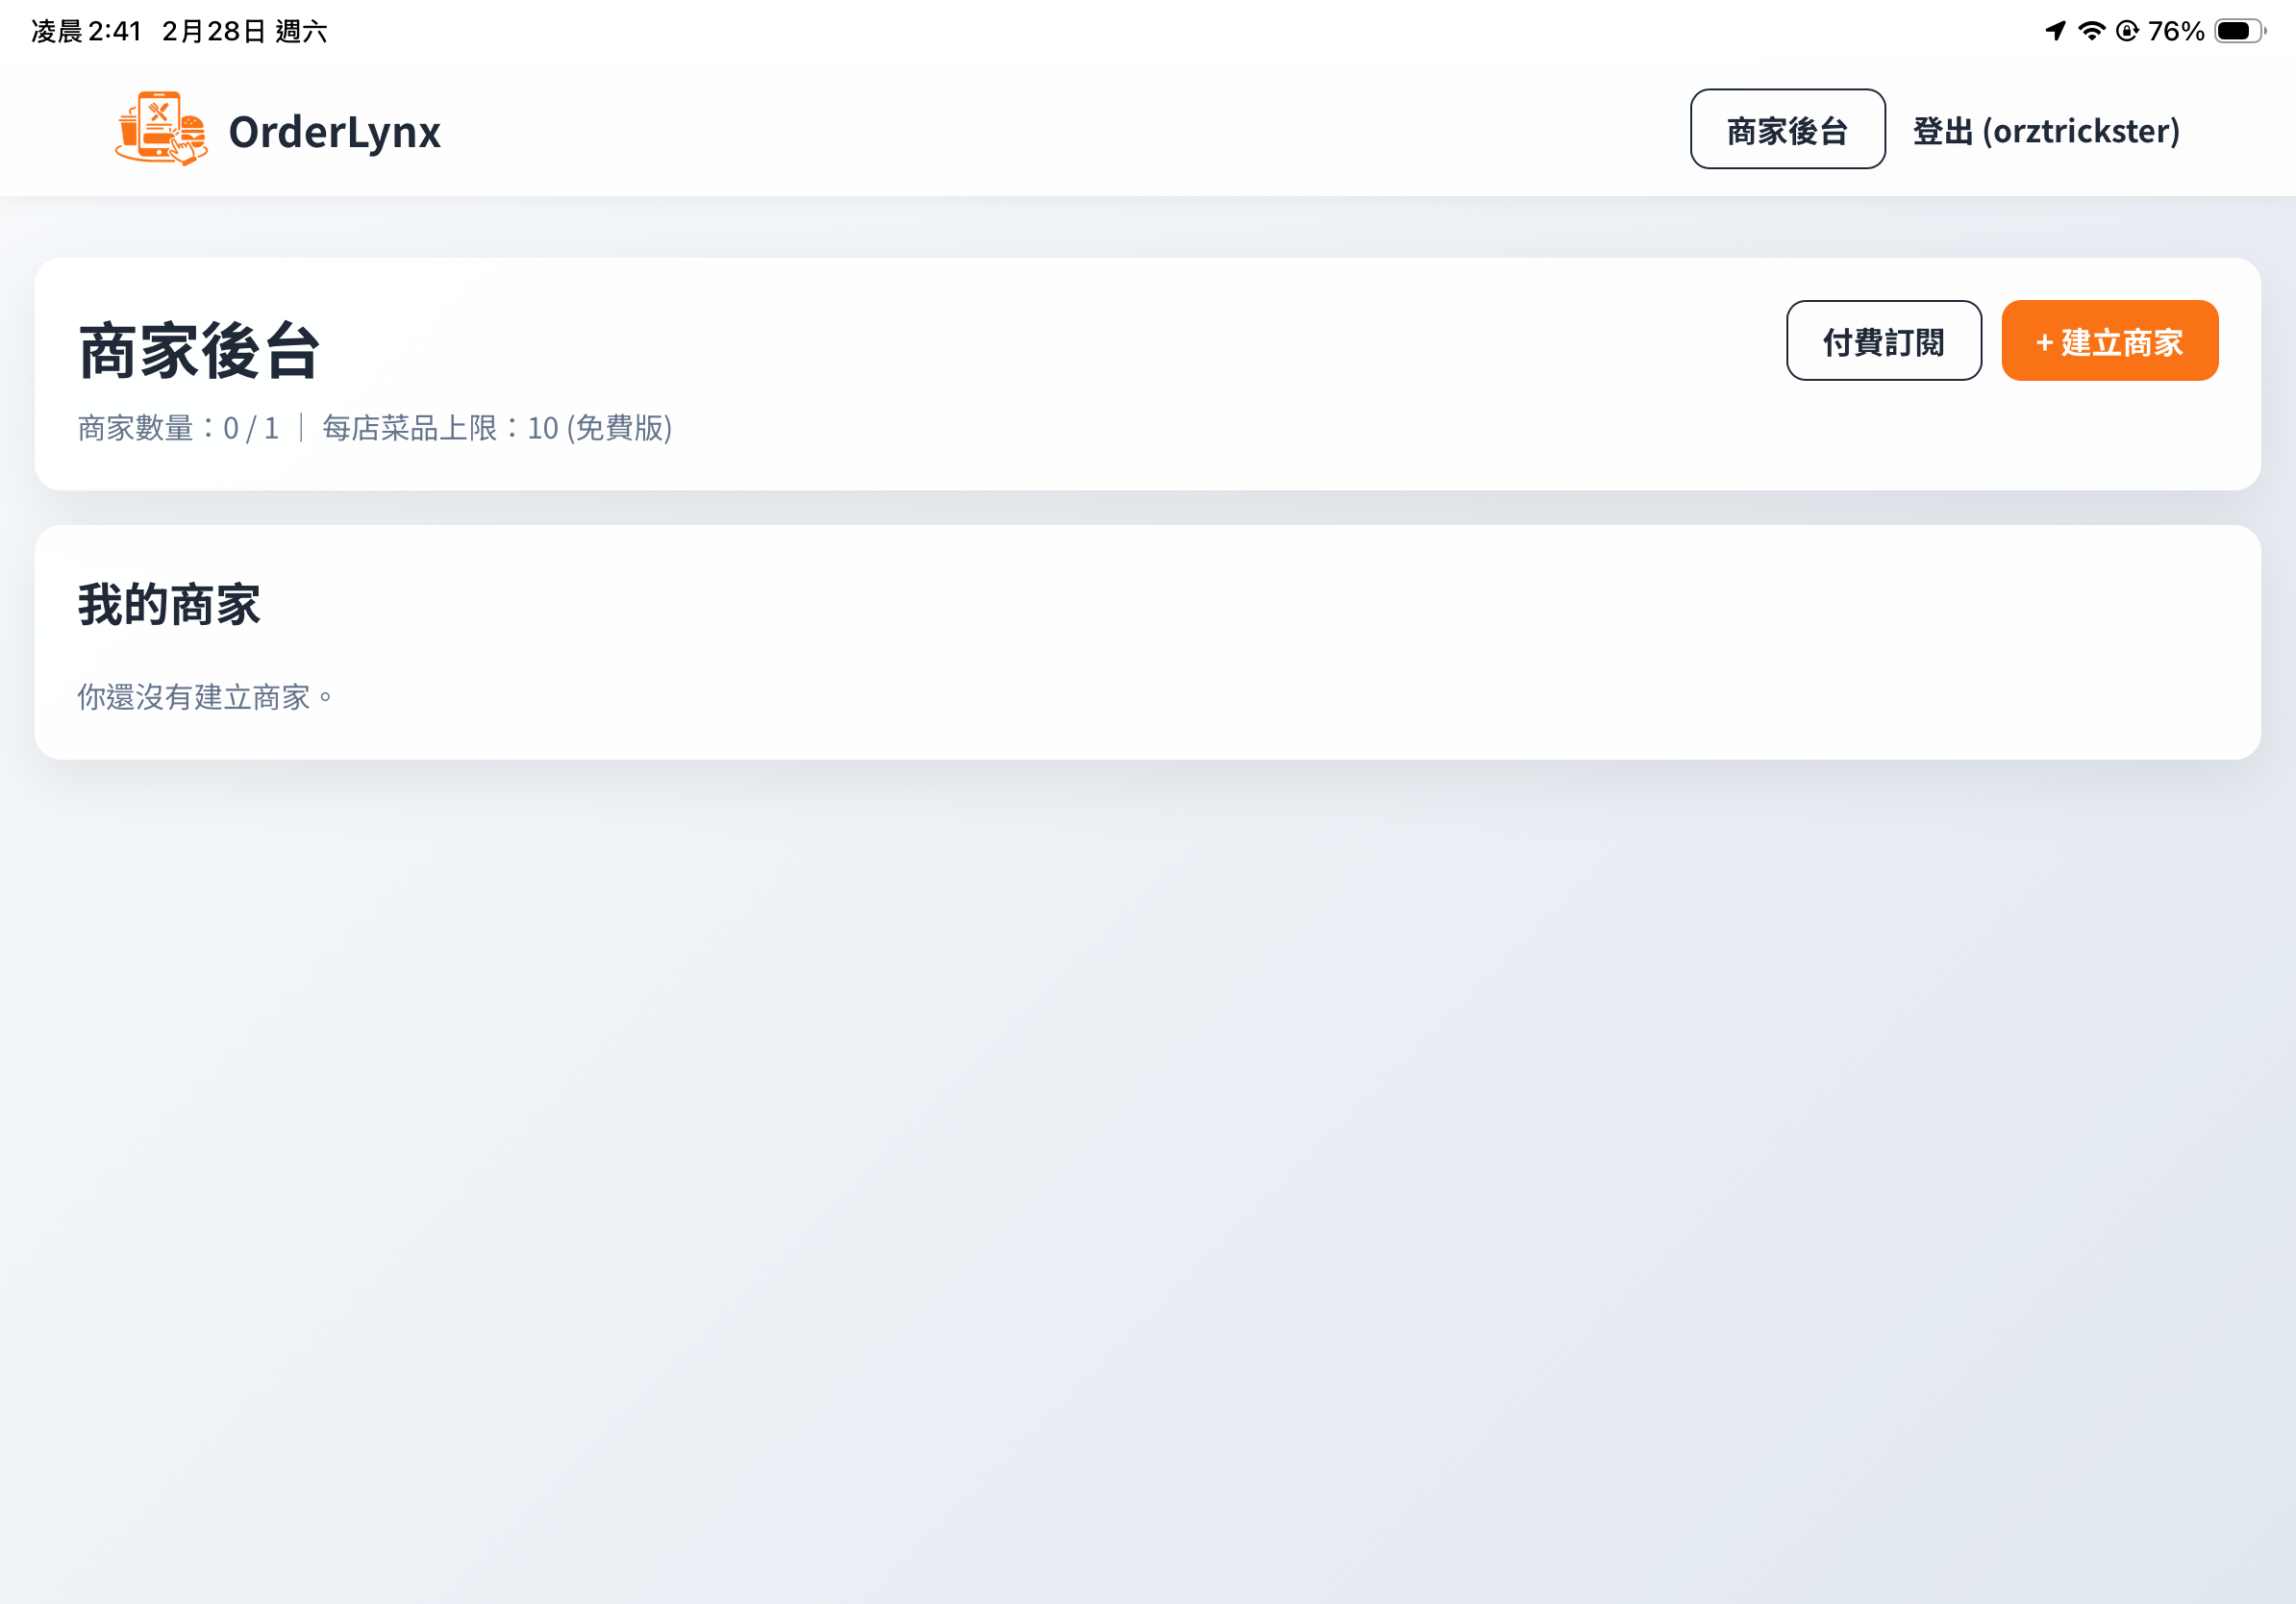Screen dimensions: 2296x1604
Task: Tap the OrderLynx brand name text
Action: (x=334, y=132)
